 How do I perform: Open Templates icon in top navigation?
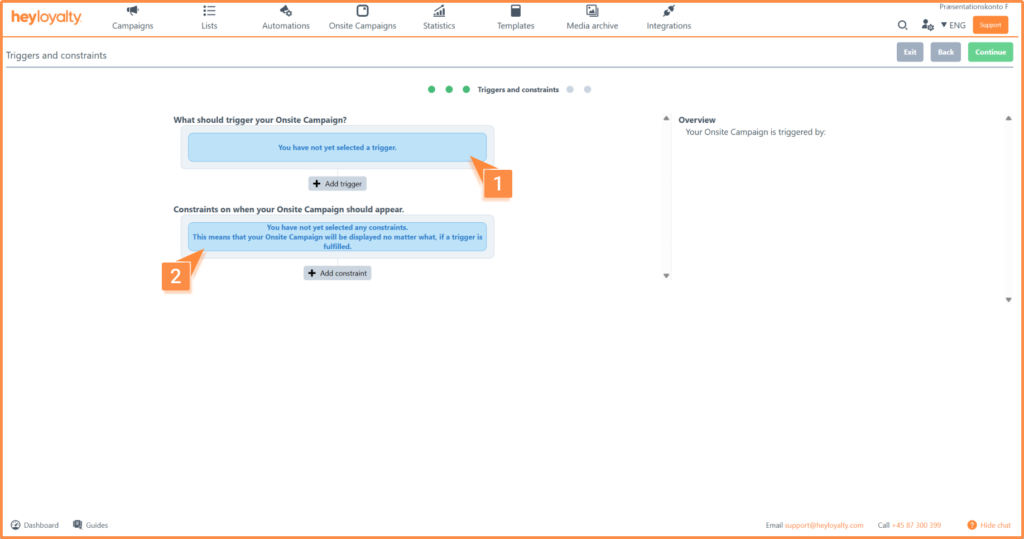[x=515, y=11]
